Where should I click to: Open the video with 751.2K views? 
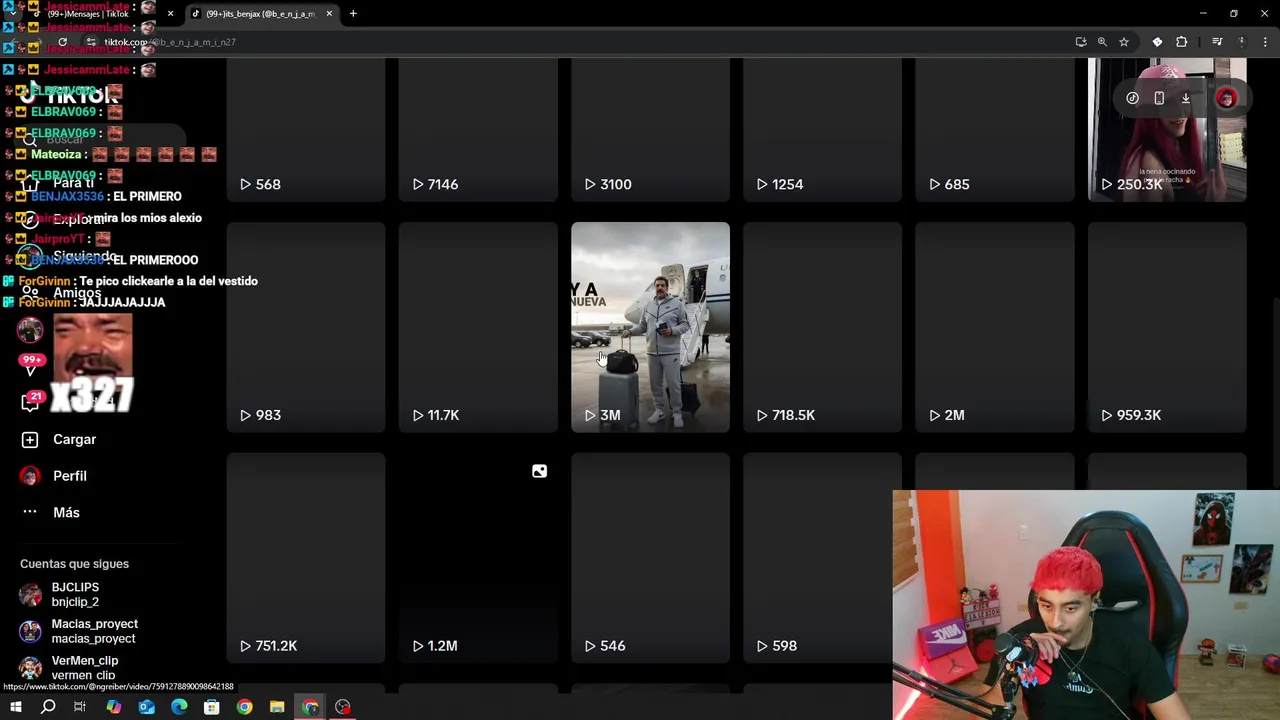(306, 558)
